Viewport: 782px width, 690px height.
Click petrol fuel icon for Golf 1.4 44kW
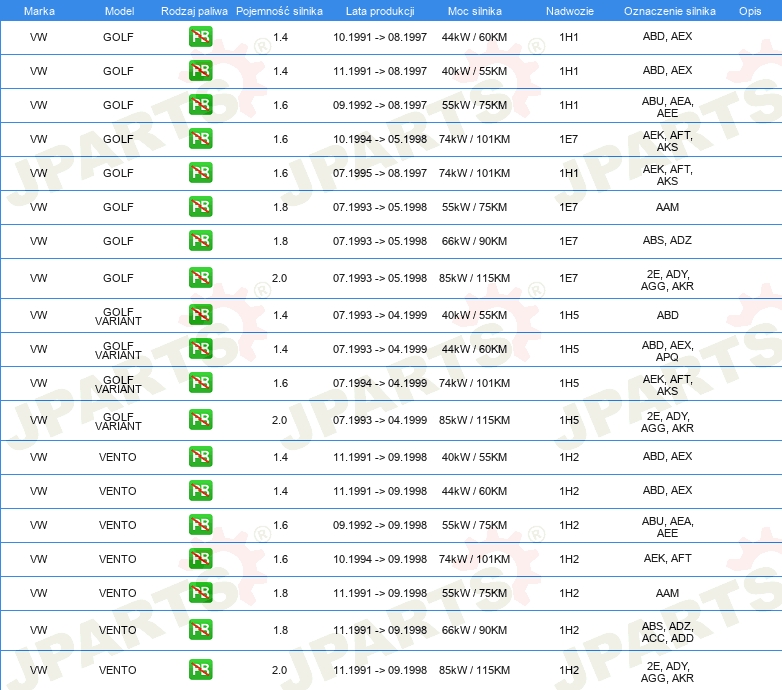[x=200, y=37]
